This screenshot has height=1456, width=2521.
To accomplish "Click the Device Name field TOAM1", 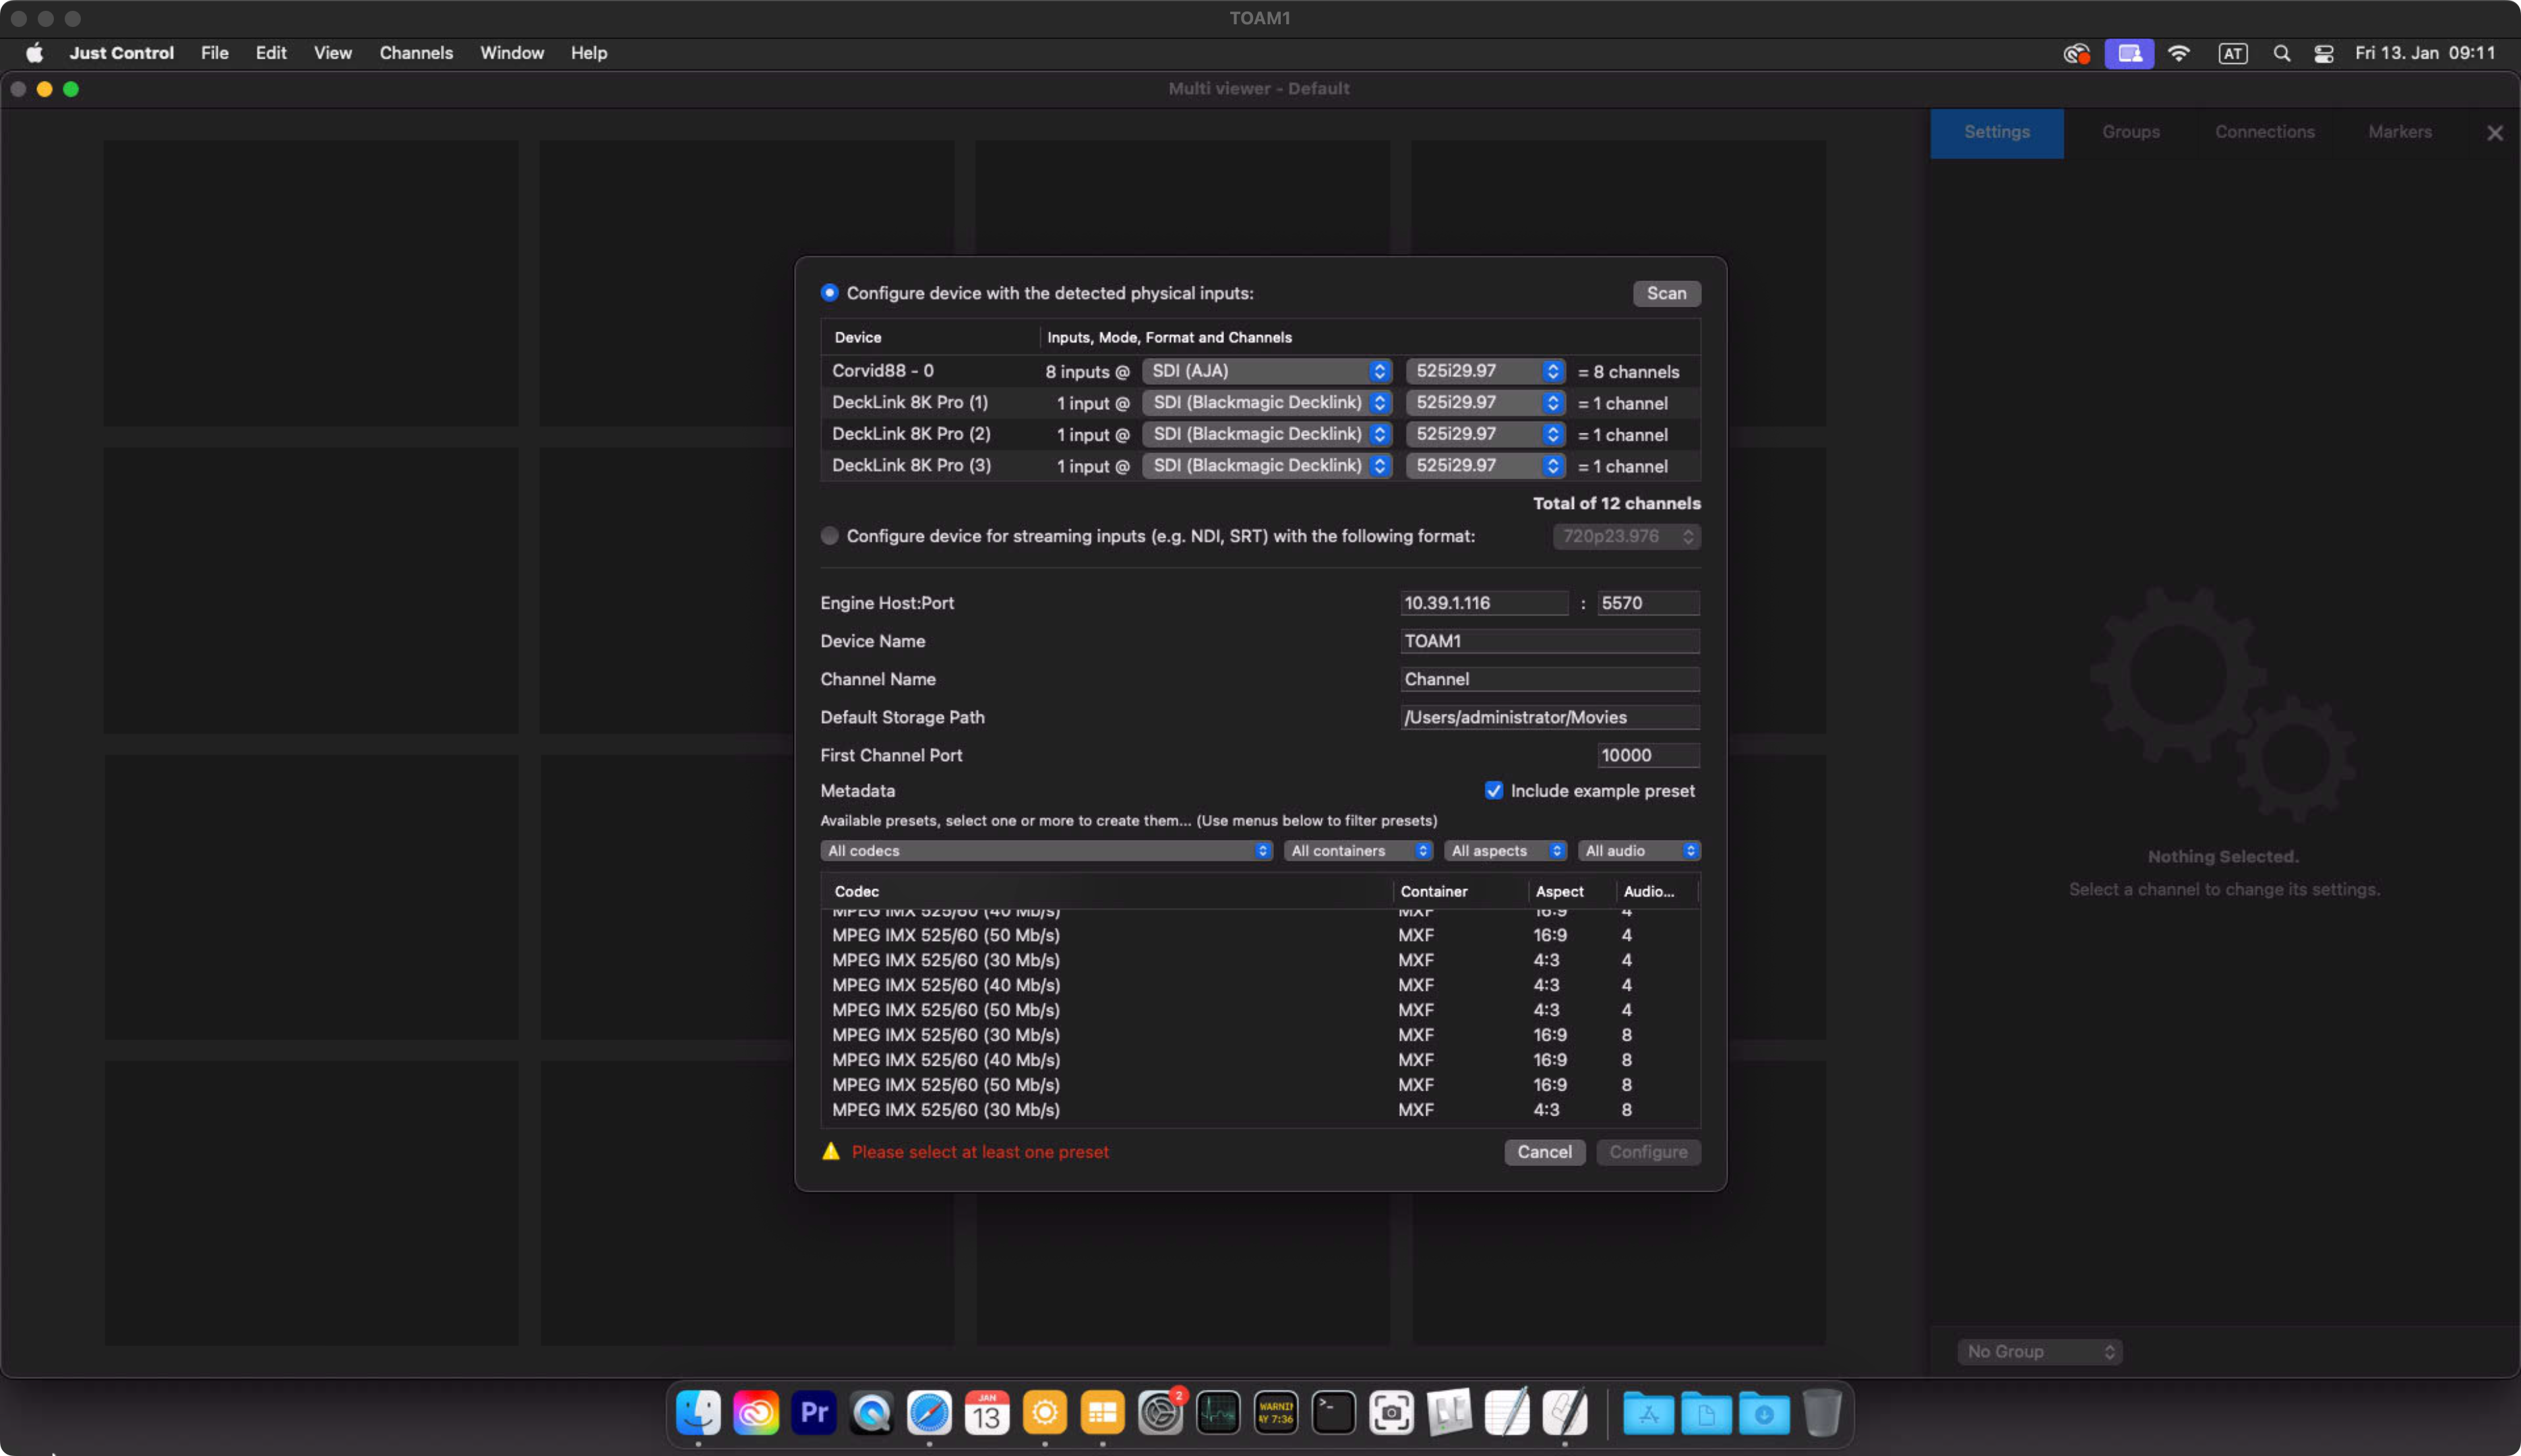I will [1550, 641].
